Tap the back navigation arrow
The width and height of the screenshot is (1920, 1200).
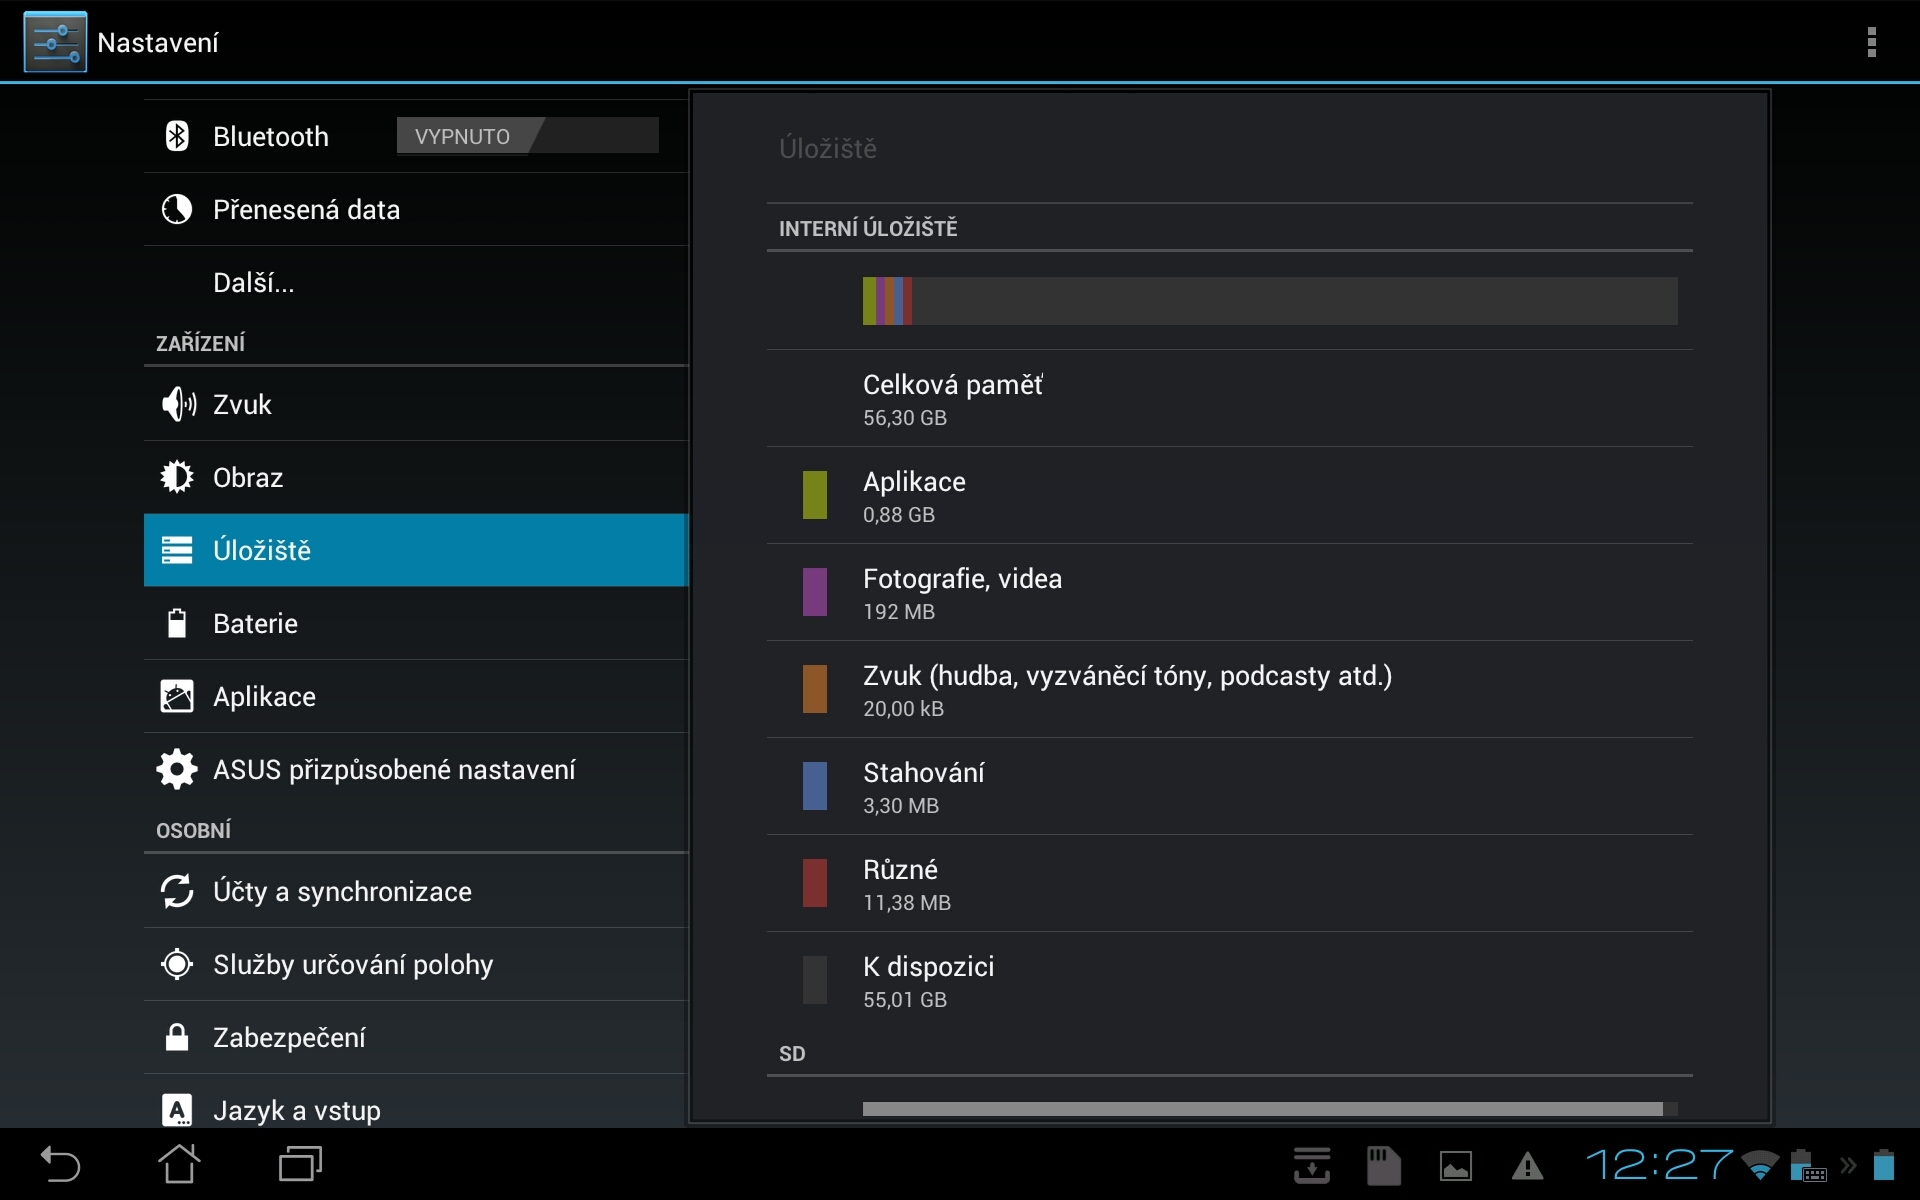58,1164
